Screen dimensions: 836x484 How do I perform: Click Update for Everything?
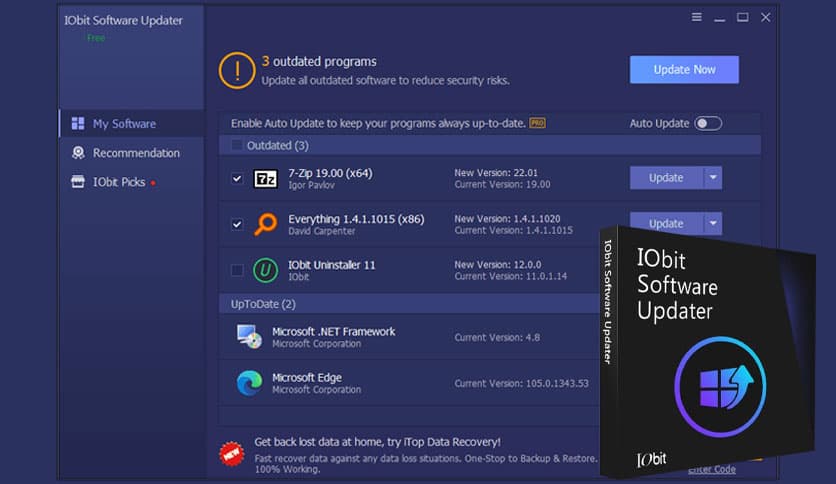pyautogui.click(x=666, y=223)
